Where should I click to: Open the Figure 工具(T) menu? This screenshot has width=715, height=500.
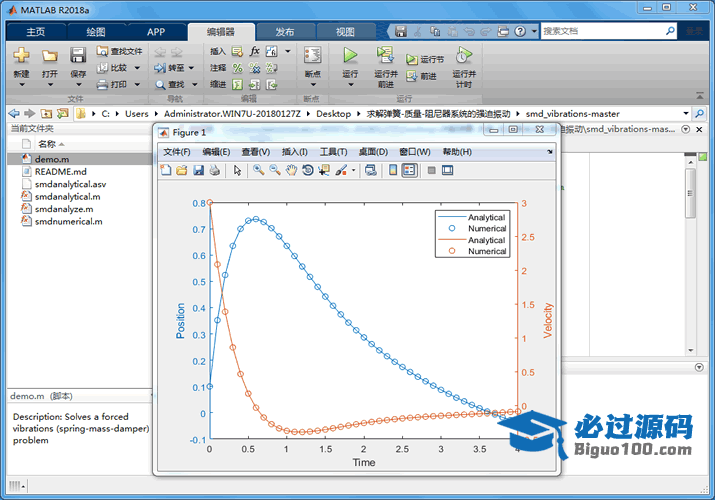332,152
